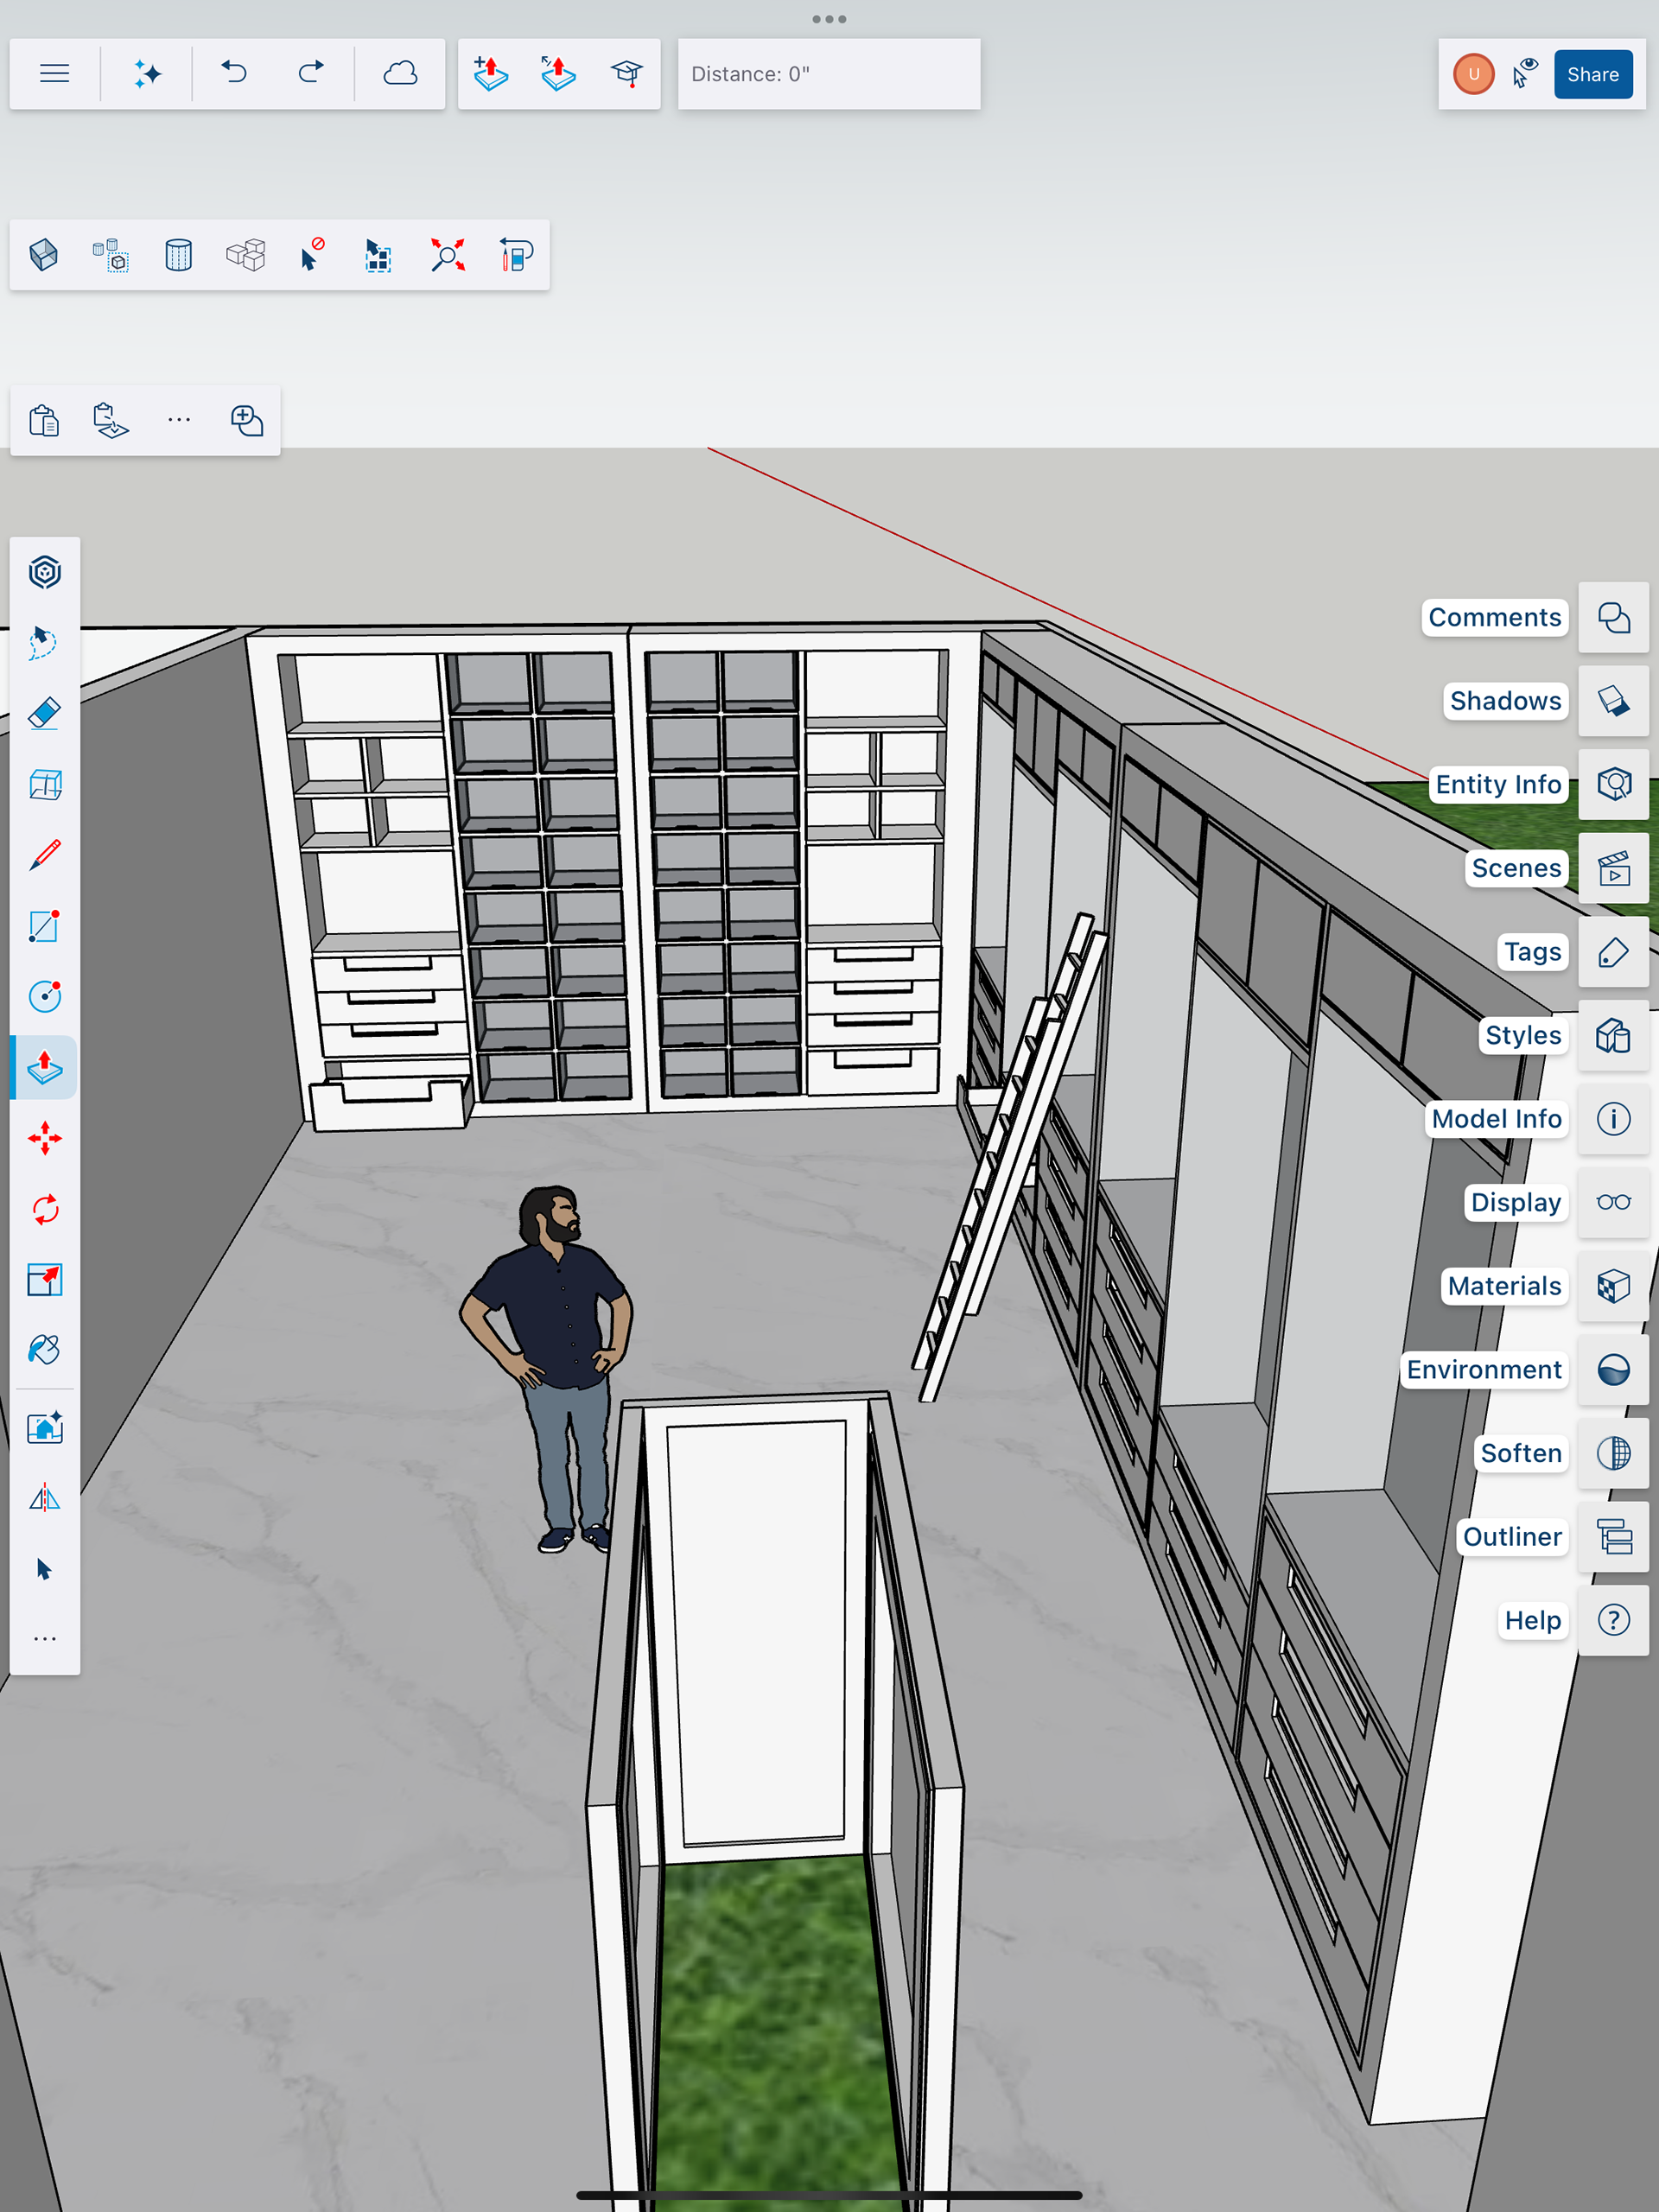Open the hamburger main menu
The width and height of the screenshot is (1659, 2212).
(54, 73)
